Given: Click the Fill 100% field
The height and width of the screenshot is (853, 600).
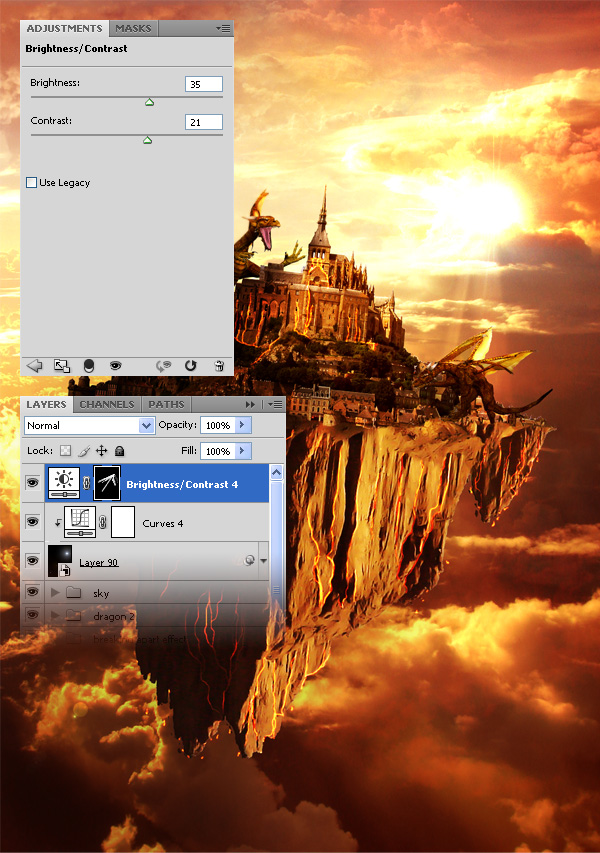Looking at the screenshot, I should pos(218,451).
